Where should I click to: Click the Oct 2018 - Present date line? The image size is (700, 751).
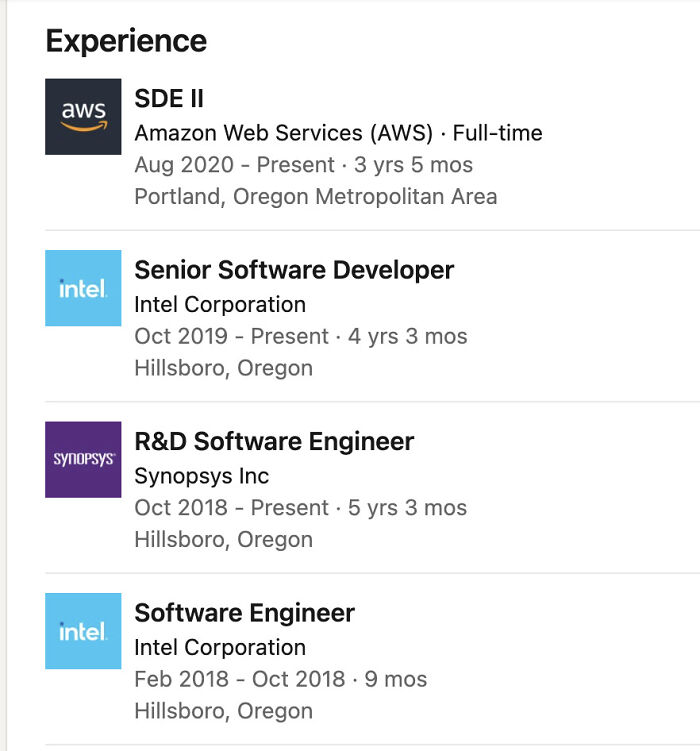pos(300,507)
